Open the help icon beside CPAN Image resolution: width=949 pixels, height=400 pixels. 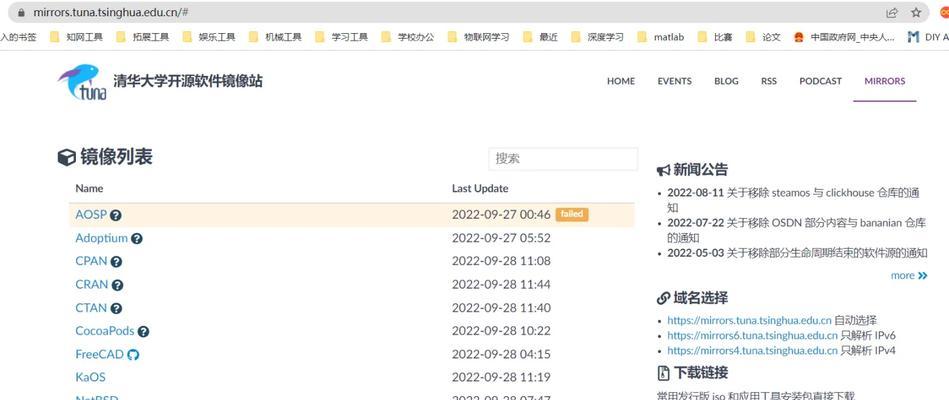[x=116, y=262]
